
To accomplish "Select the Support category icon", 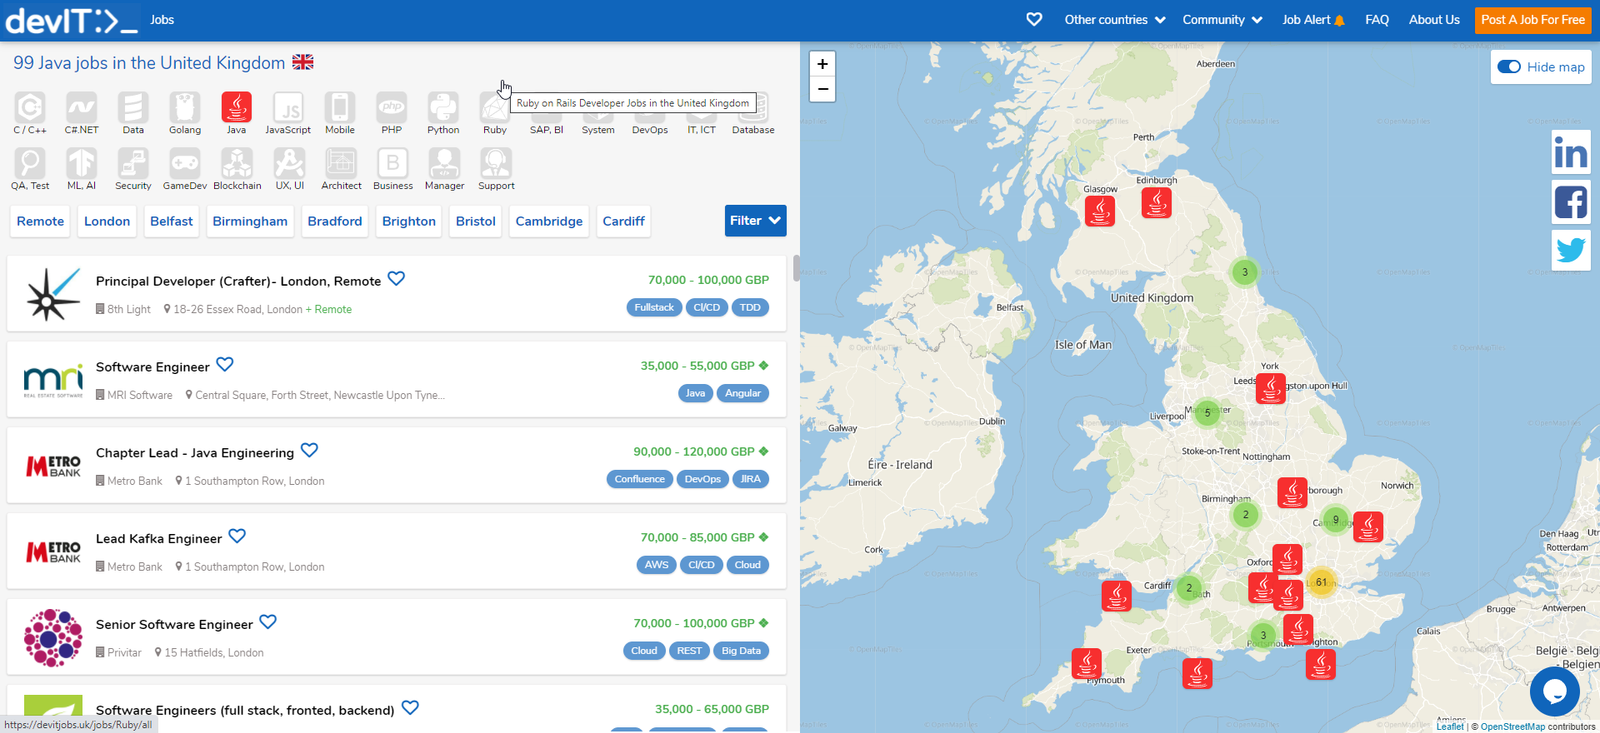I will click(x=496, y=163).
